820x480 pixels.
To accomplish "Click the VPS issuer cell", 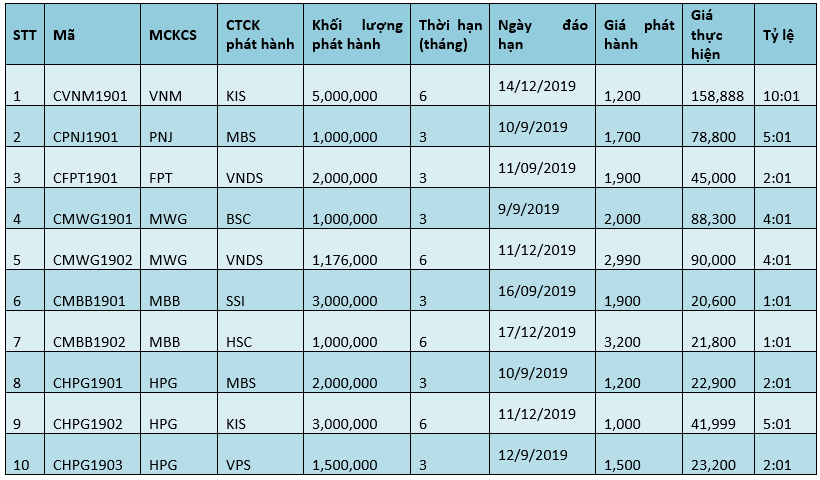I will pos(260,454).
